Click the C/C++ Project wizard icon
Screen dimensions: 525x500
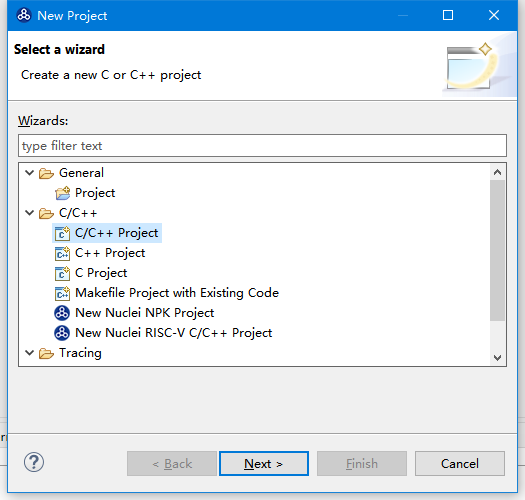pos(62,233)
